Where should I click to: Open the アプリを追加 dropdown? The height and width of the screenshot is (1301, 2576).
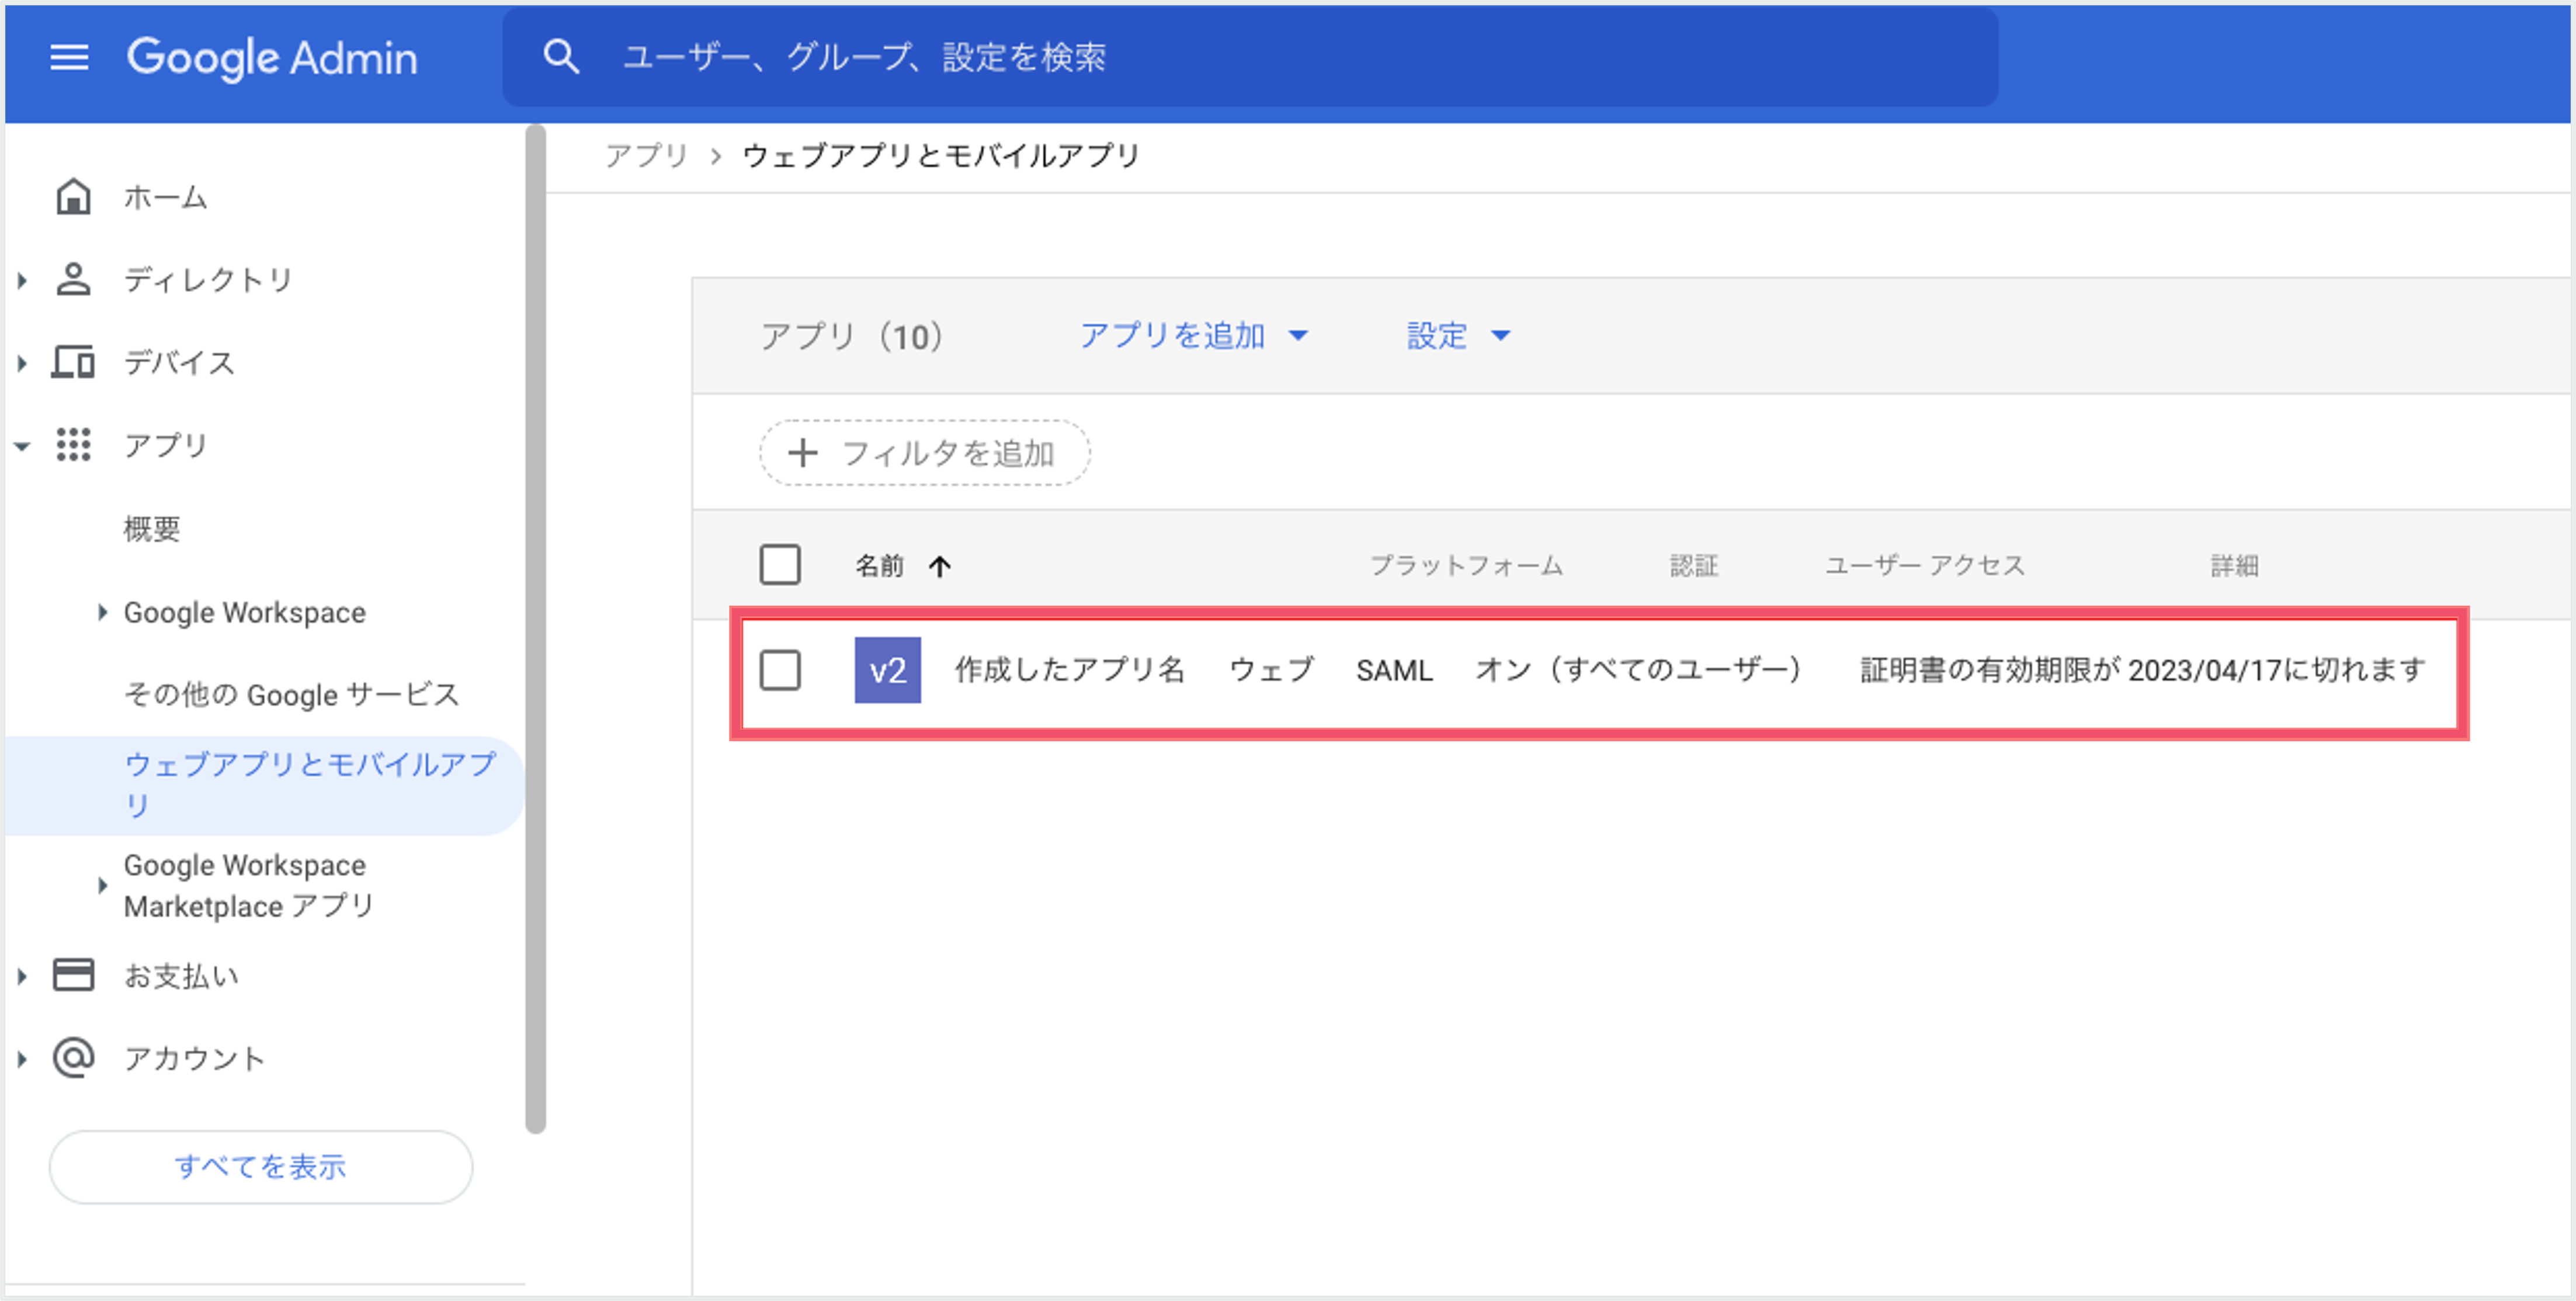click(x=1193, y=335)
